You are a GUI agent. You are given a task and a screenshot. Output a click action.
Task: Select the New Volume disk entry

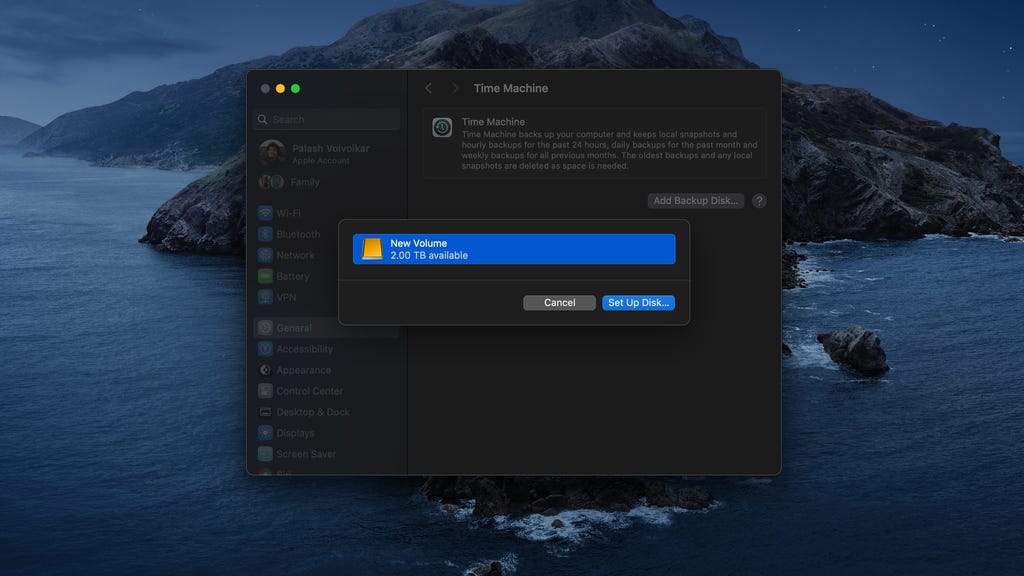pyautogui.click(x=514, y=249)
